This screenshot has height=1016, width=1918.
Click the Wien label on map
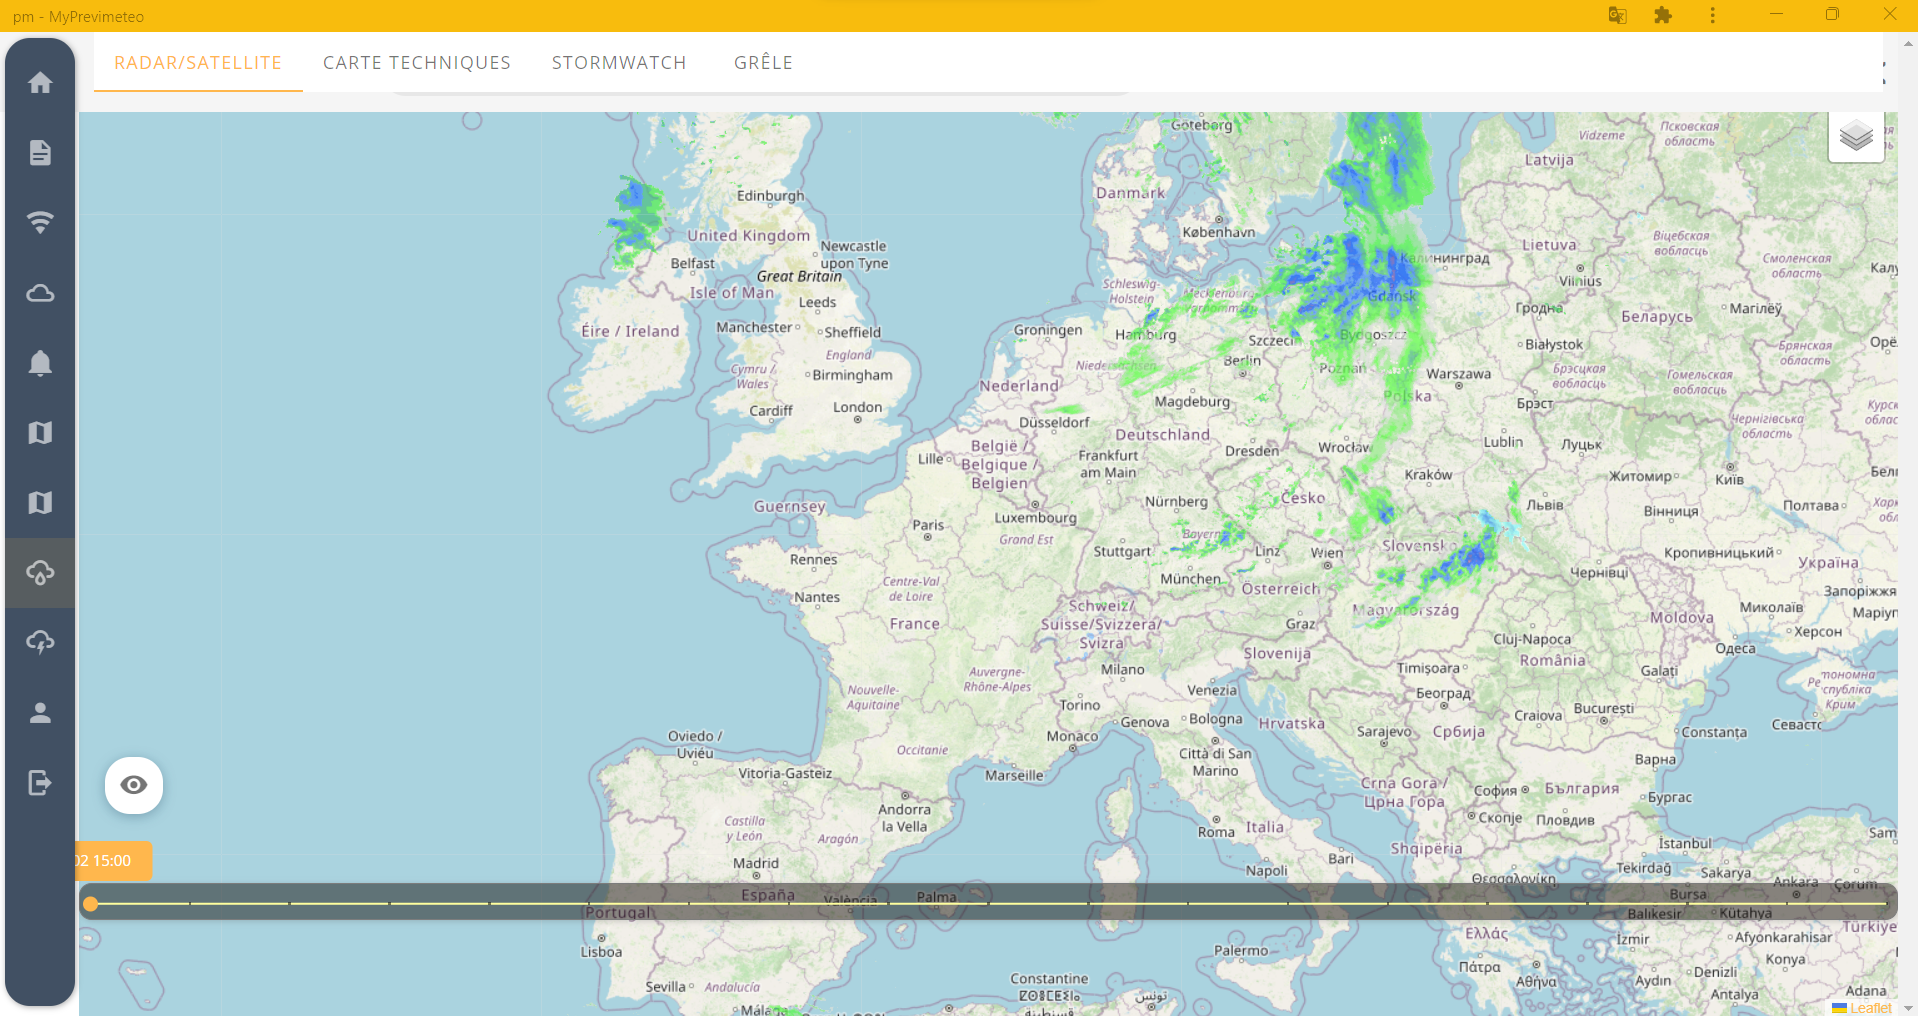pyautogui.click(x=1327, y=552)
